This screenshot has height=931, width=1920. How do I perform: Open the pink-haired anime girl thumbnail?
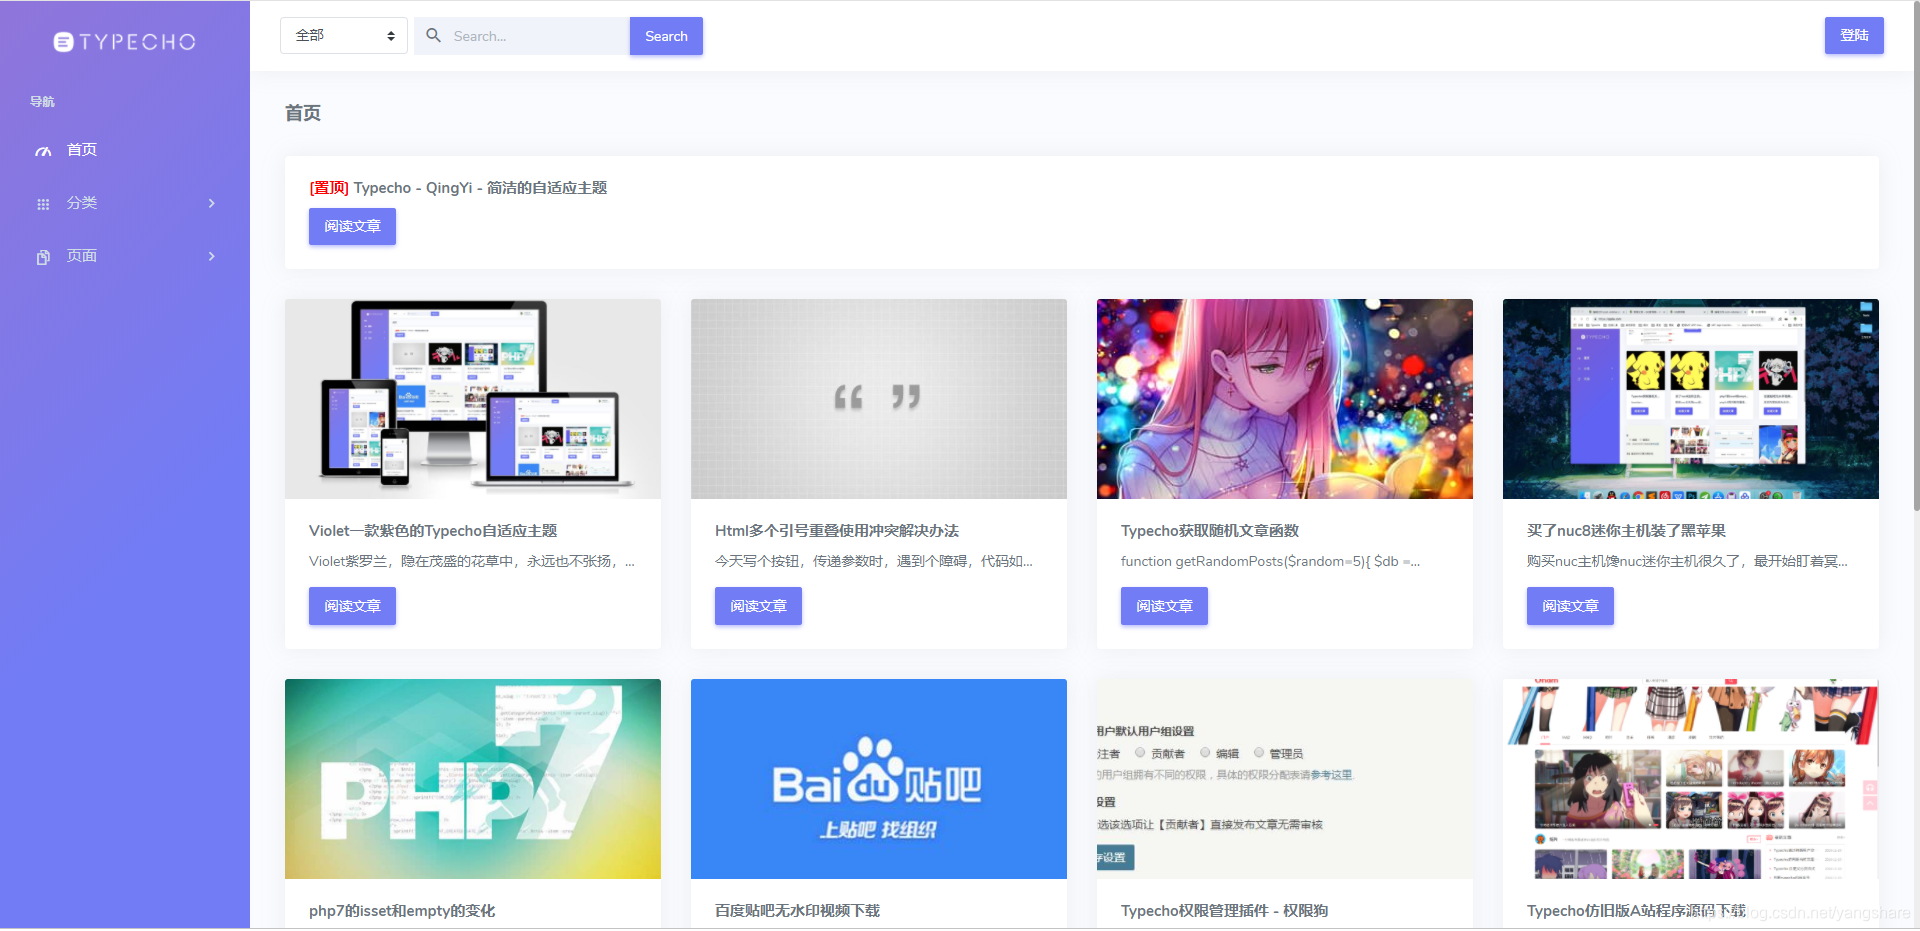pos(1285,399)
